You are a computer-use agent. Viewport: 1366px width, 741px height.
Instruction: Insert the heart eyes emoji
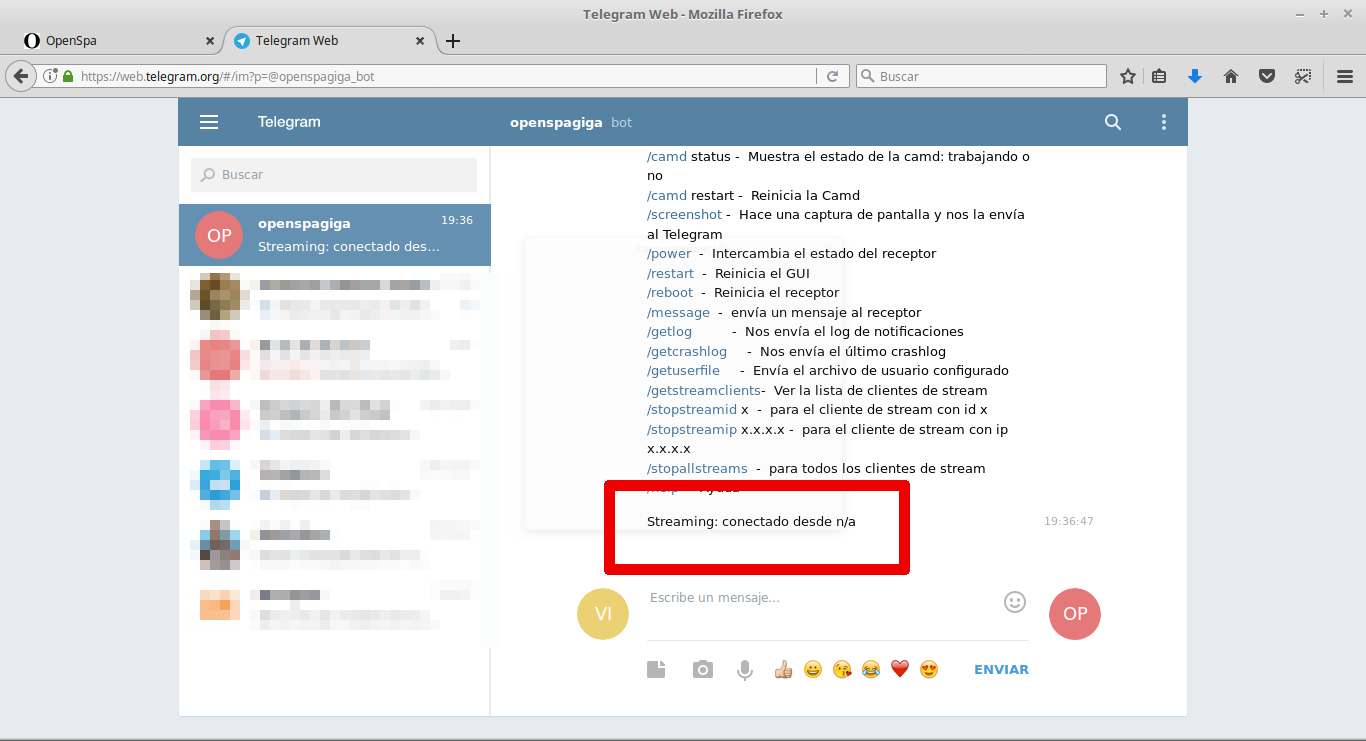click(929, 670)
